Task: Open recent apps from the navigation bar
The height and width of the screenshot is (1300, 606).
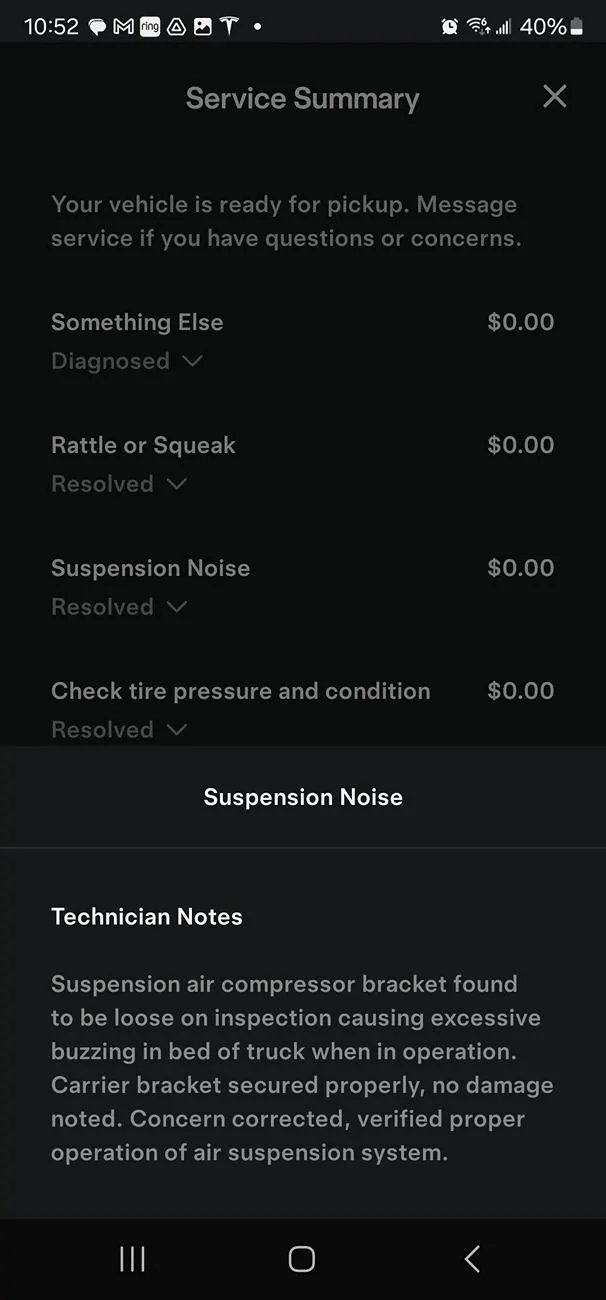Action: (131, 1259)
